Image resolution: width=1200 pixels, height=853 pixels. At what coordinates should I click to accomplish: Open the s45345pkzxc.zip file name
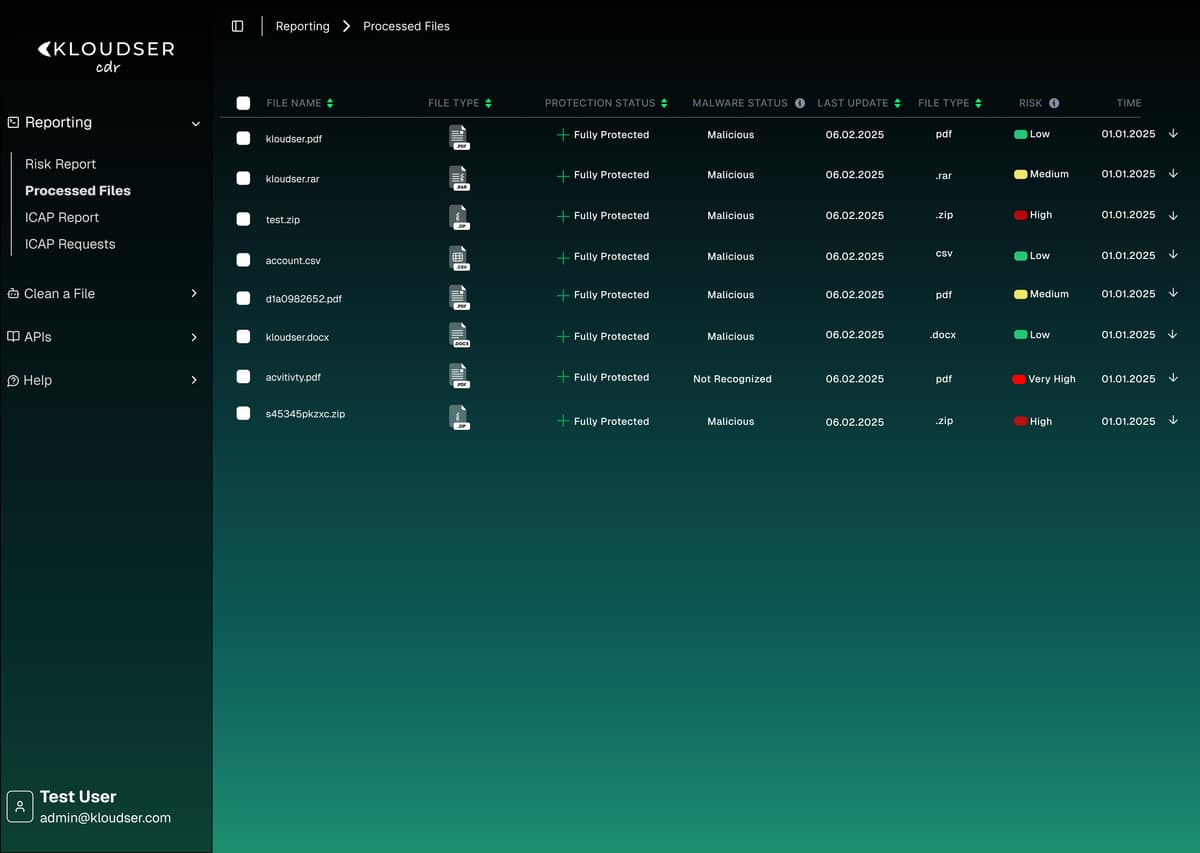pyautogui.click(x=305, y=414)
